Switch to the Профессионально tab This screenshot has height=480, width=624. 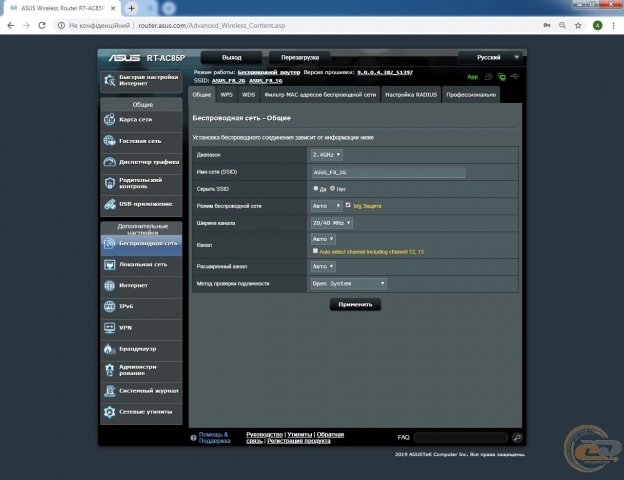pyautogui.click(x=470, y=95)
